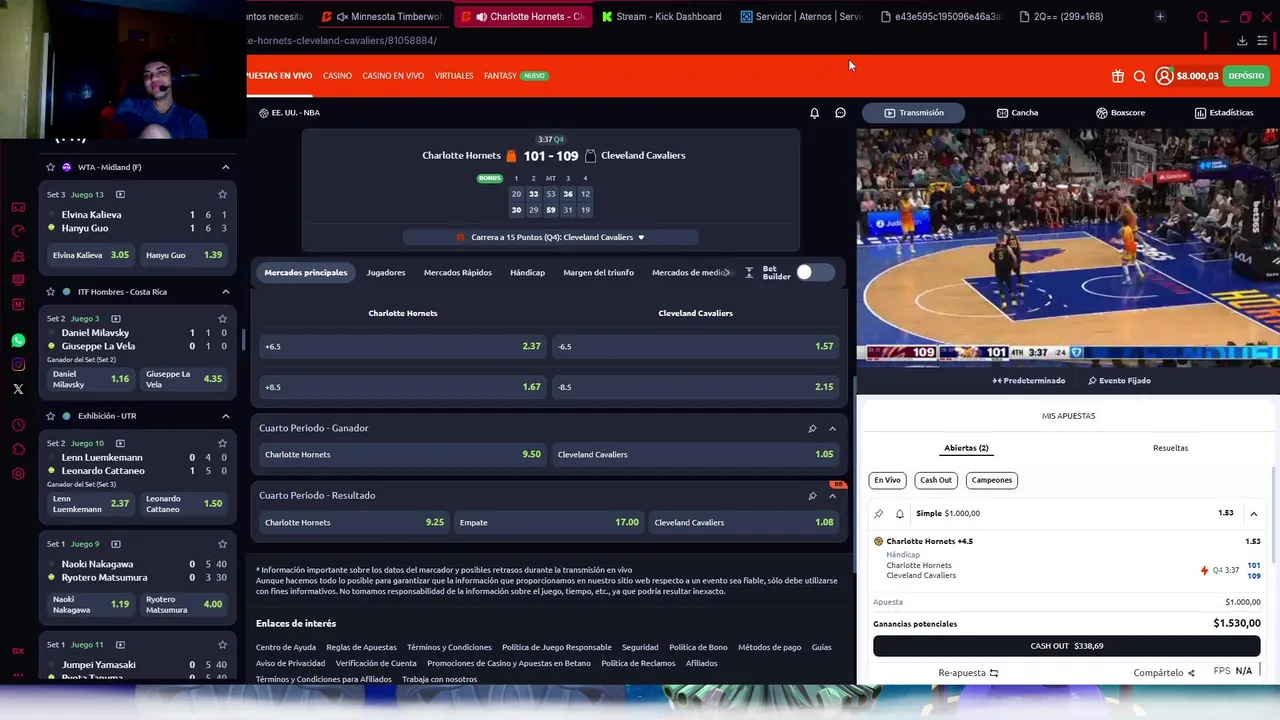Screen dimensions: 1280x720
Task: Star the Exhibición - UTR league
Action: coord(51,416)
